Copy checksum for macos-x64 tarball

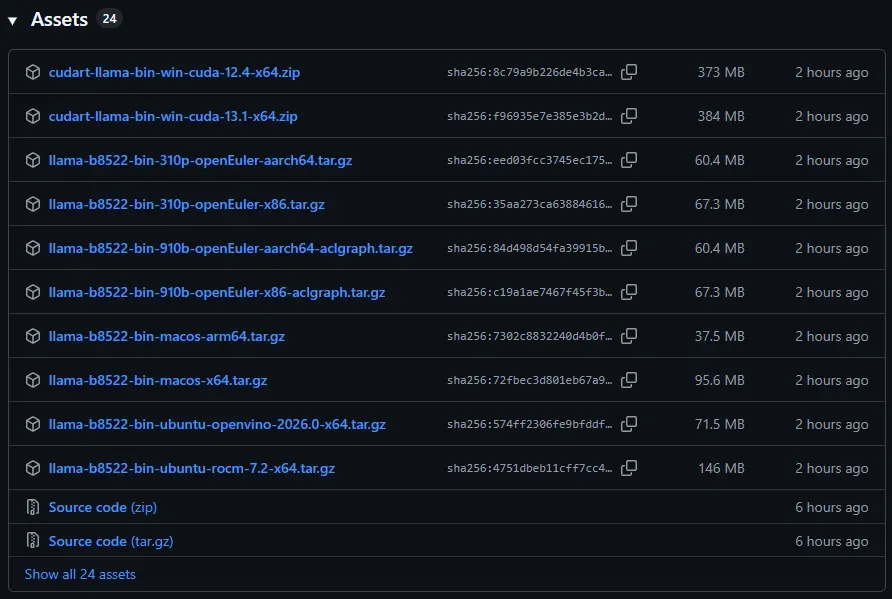tap(629, 380)
